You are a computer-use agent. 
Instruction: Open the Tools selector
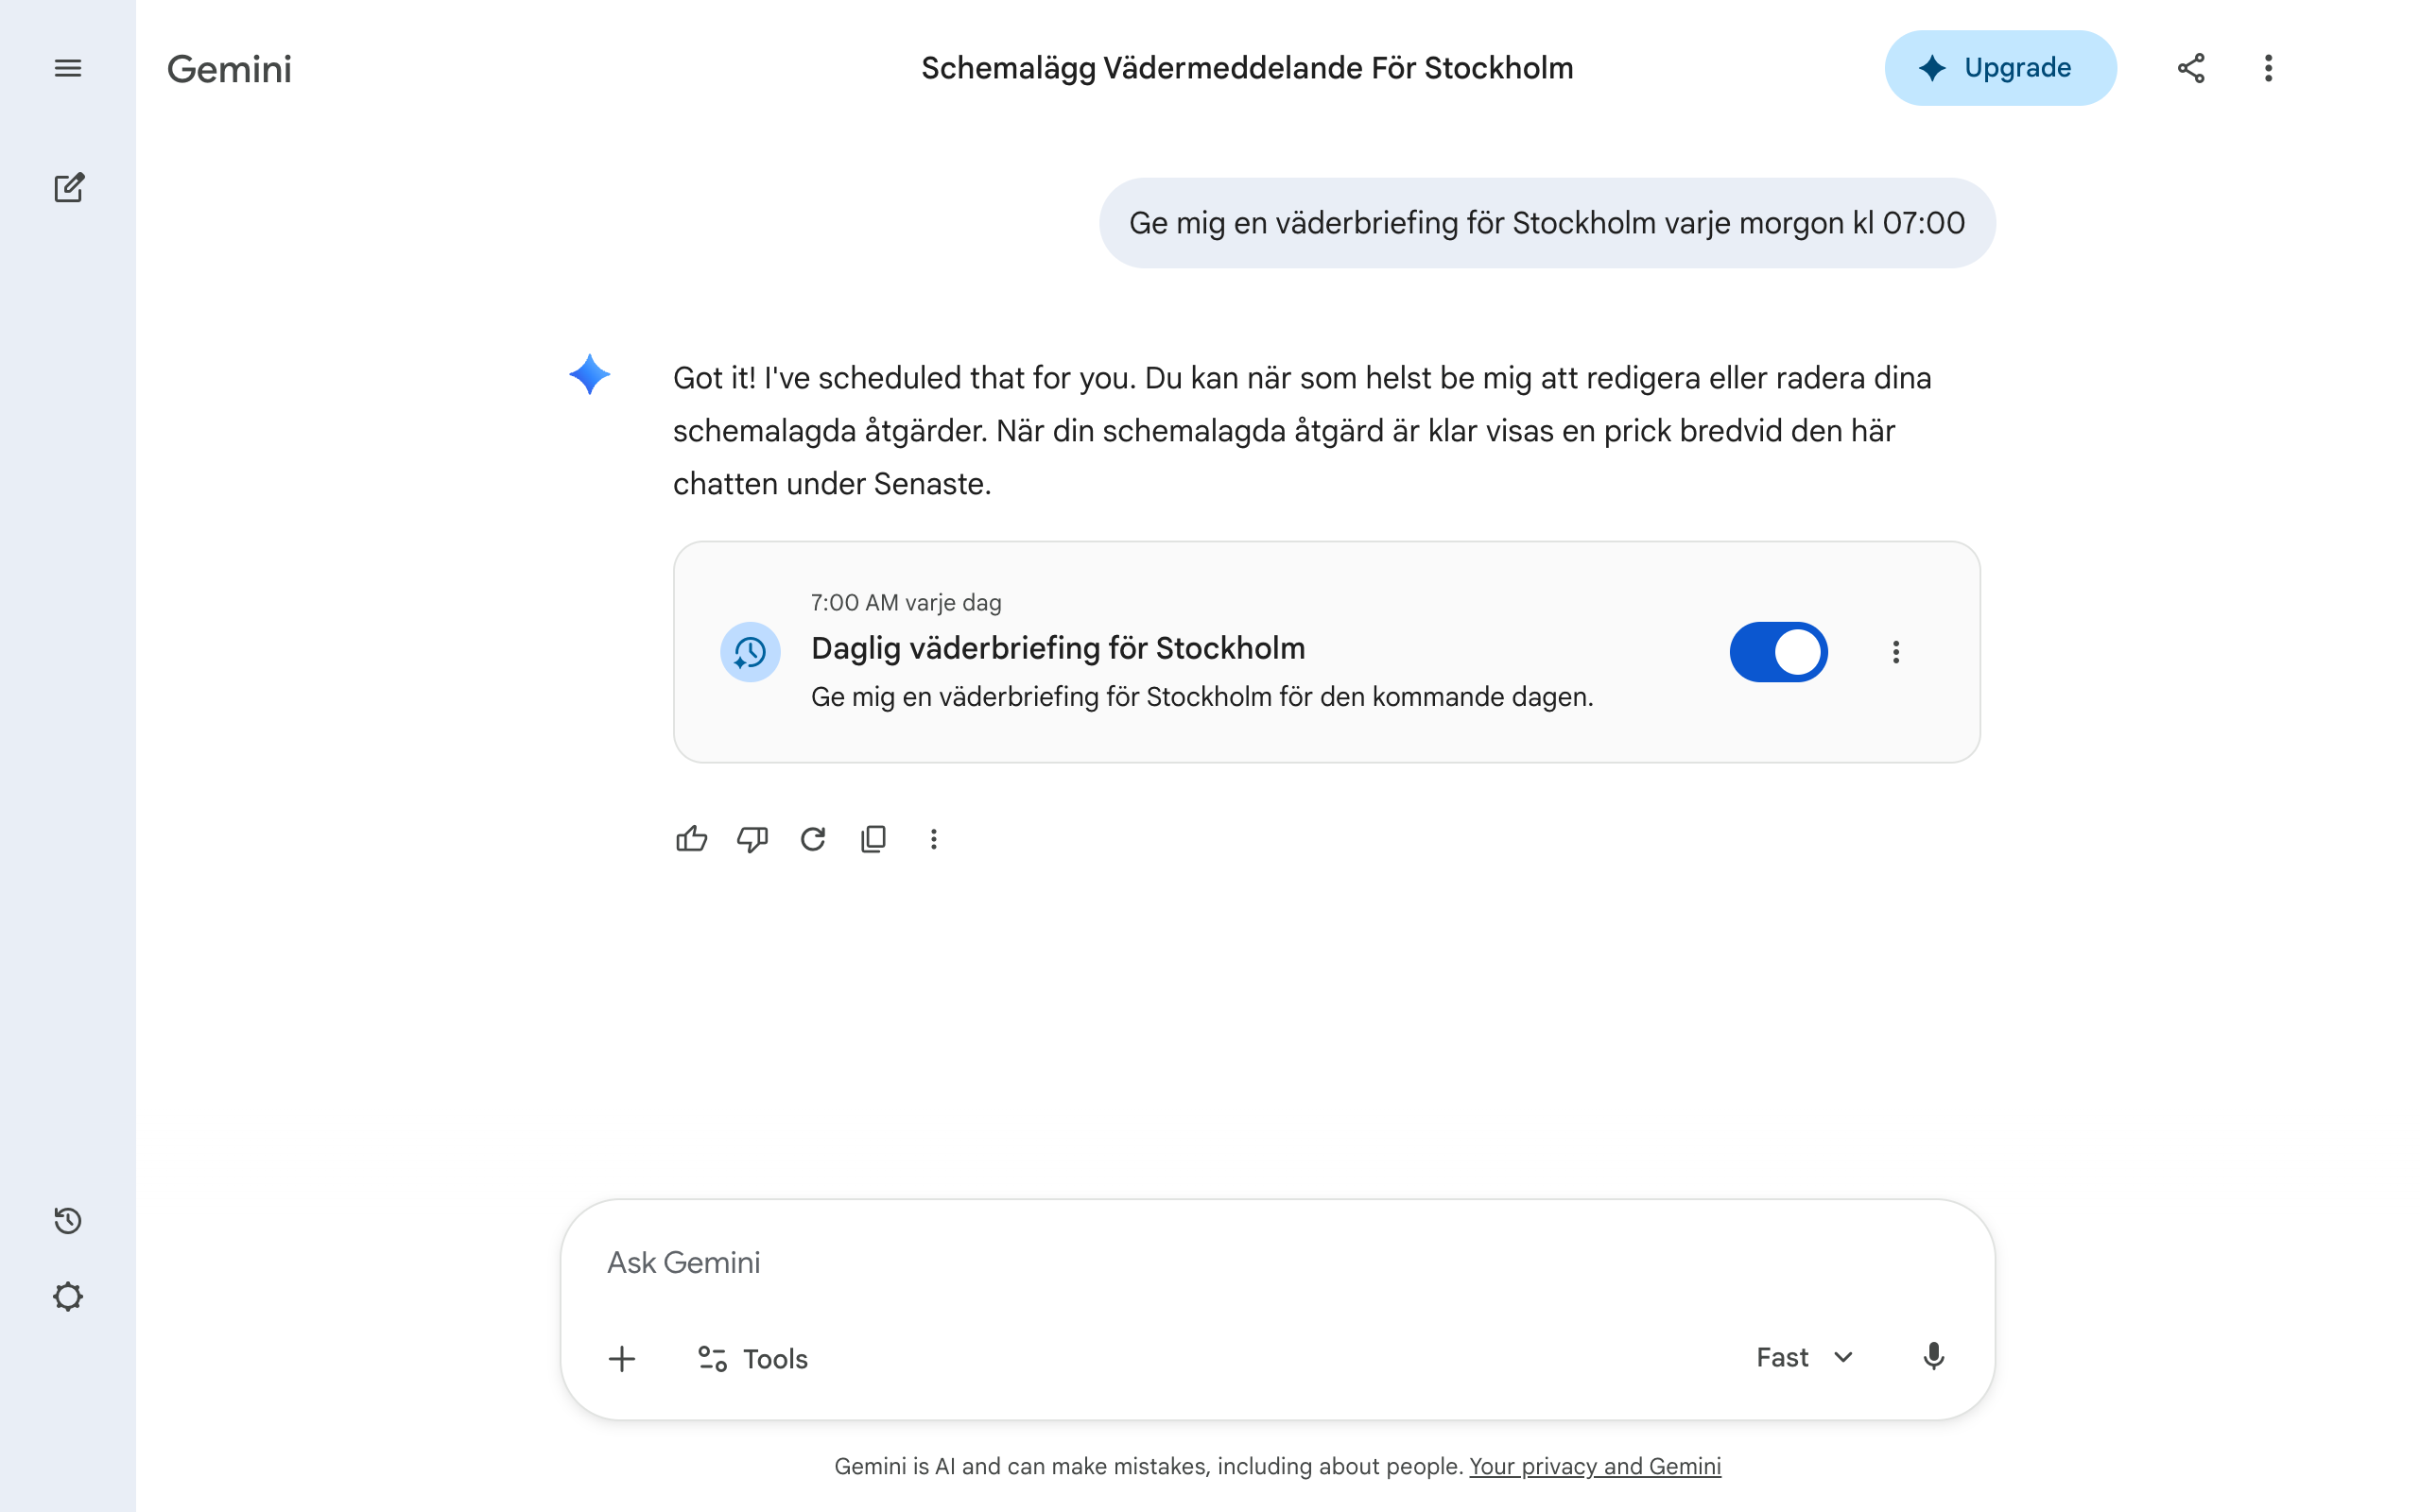pos(752,1357)
